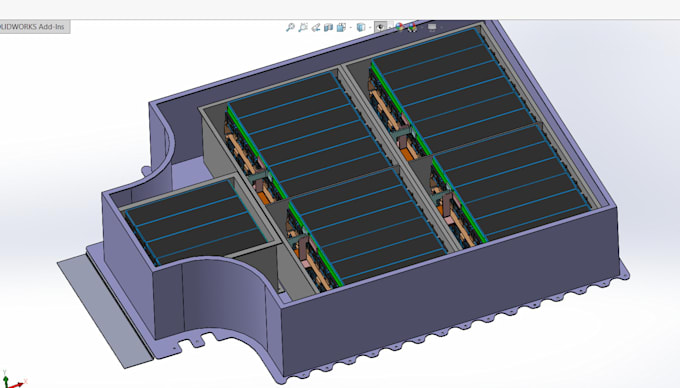Open the SOLIDWORKS Add-Ins tab
Image resolution: width=680 pixels, height=388 pixels.
(34, 26)
